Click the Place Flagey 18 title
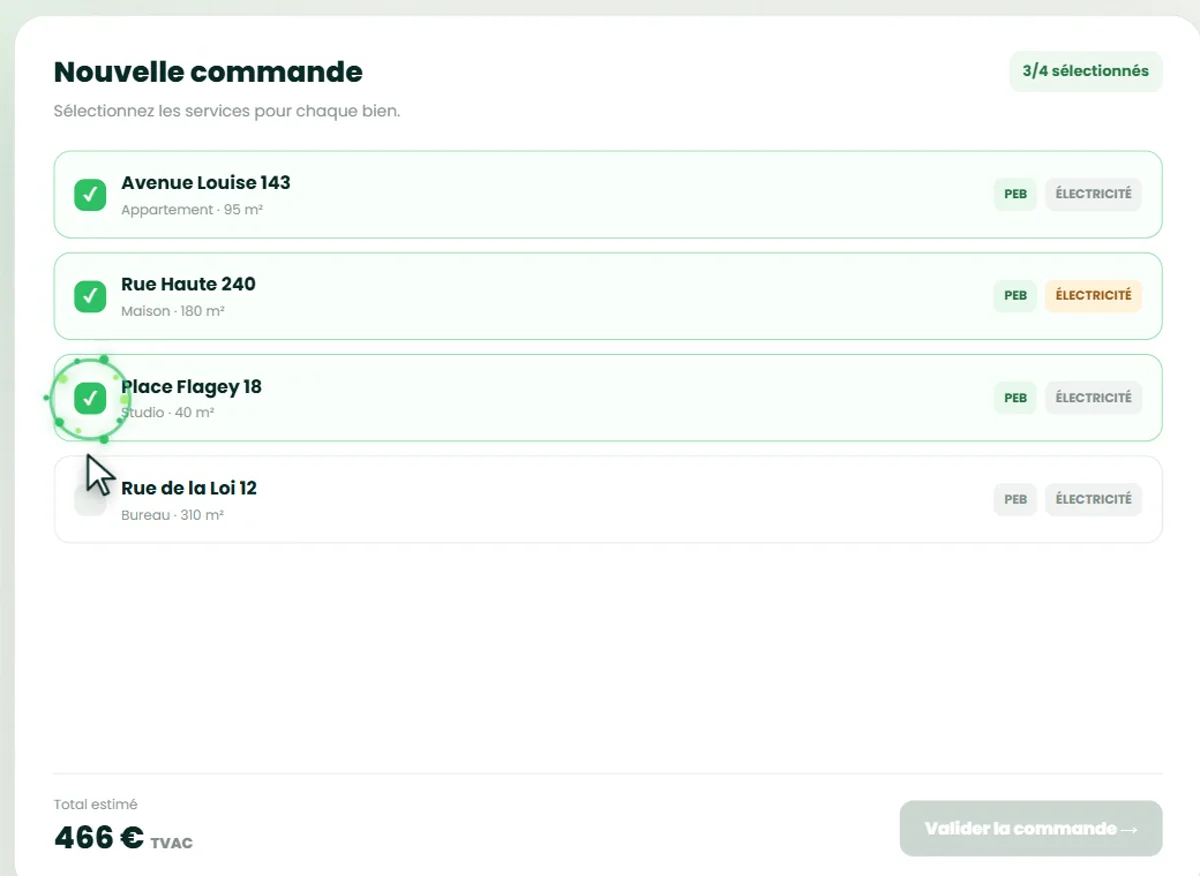Image resolution: width=1200 pixels, height=876 pixels. pos(191,387)
